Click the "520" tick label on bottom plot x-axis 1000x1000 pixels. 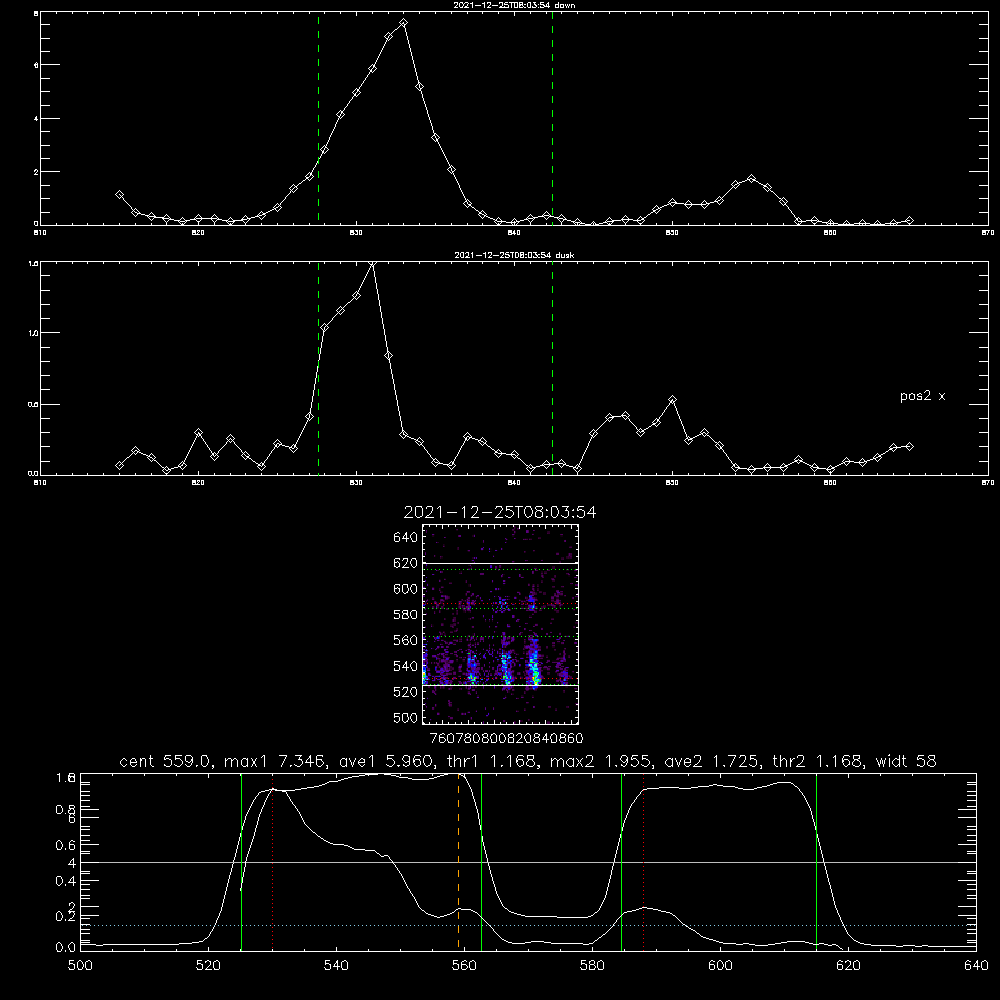(208, 966)
